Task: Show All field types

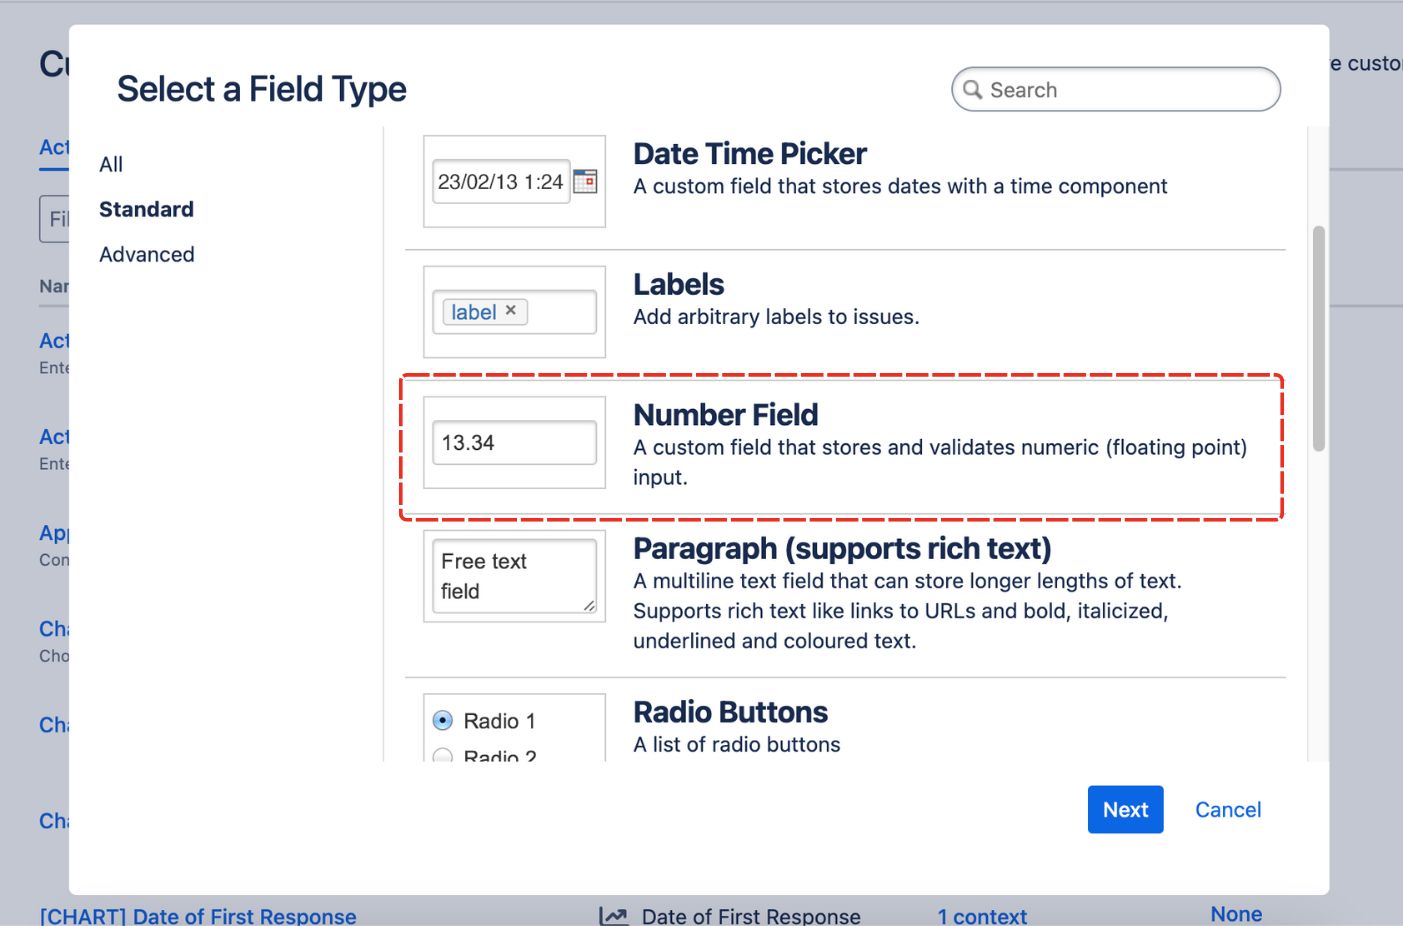Action: 111,164
